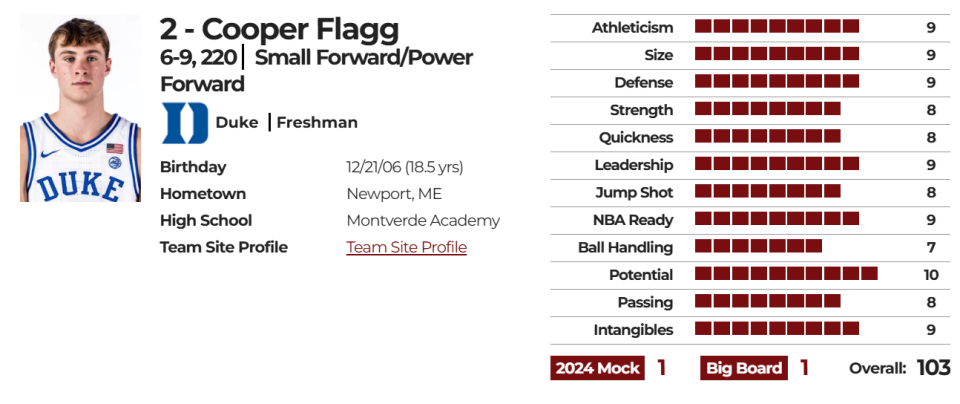Screen dimensions: 960x404
Task: Click the Duke team name text
Action: click(236, 123)
